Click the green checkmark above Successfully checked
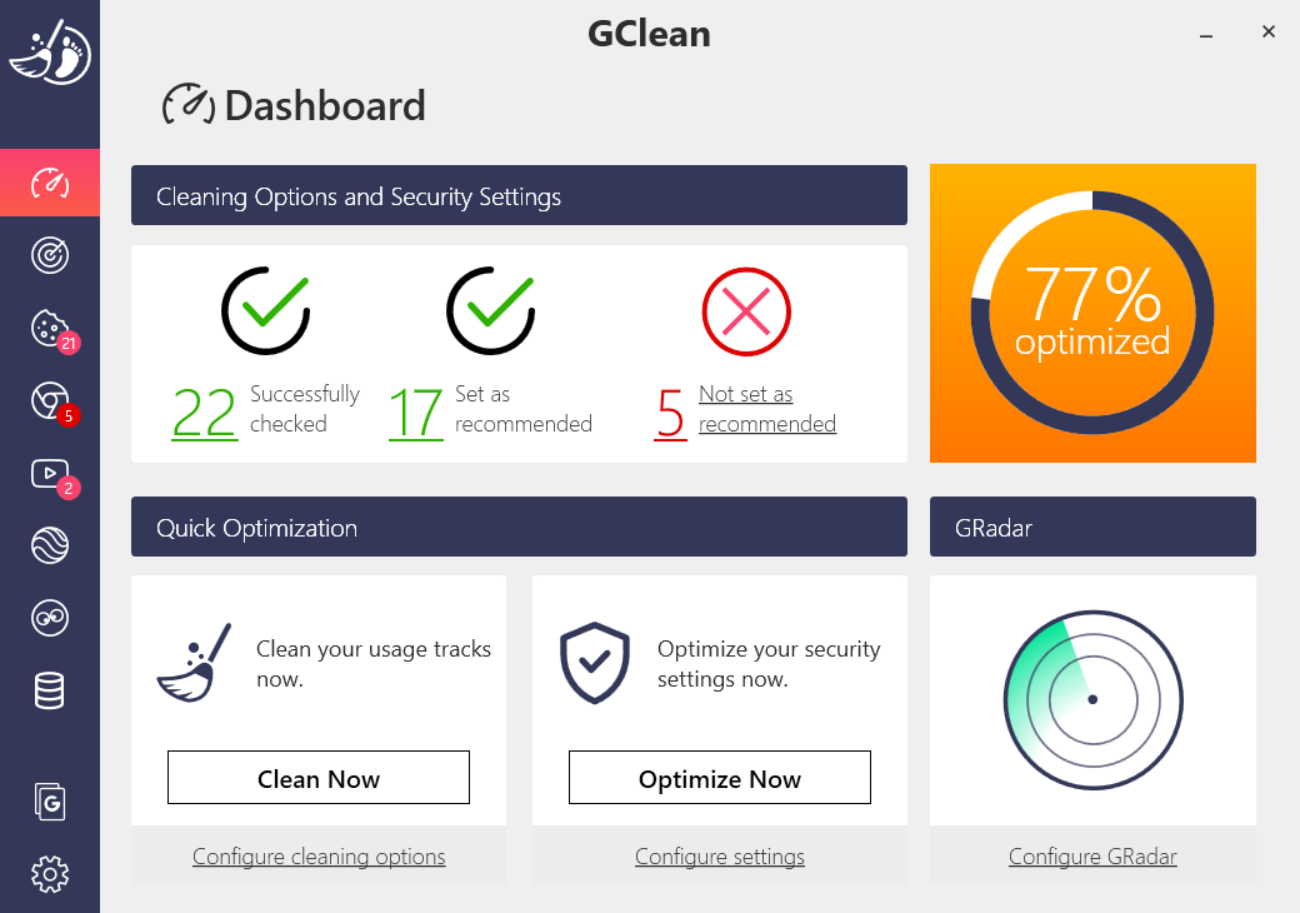 (x=266, y=311)
